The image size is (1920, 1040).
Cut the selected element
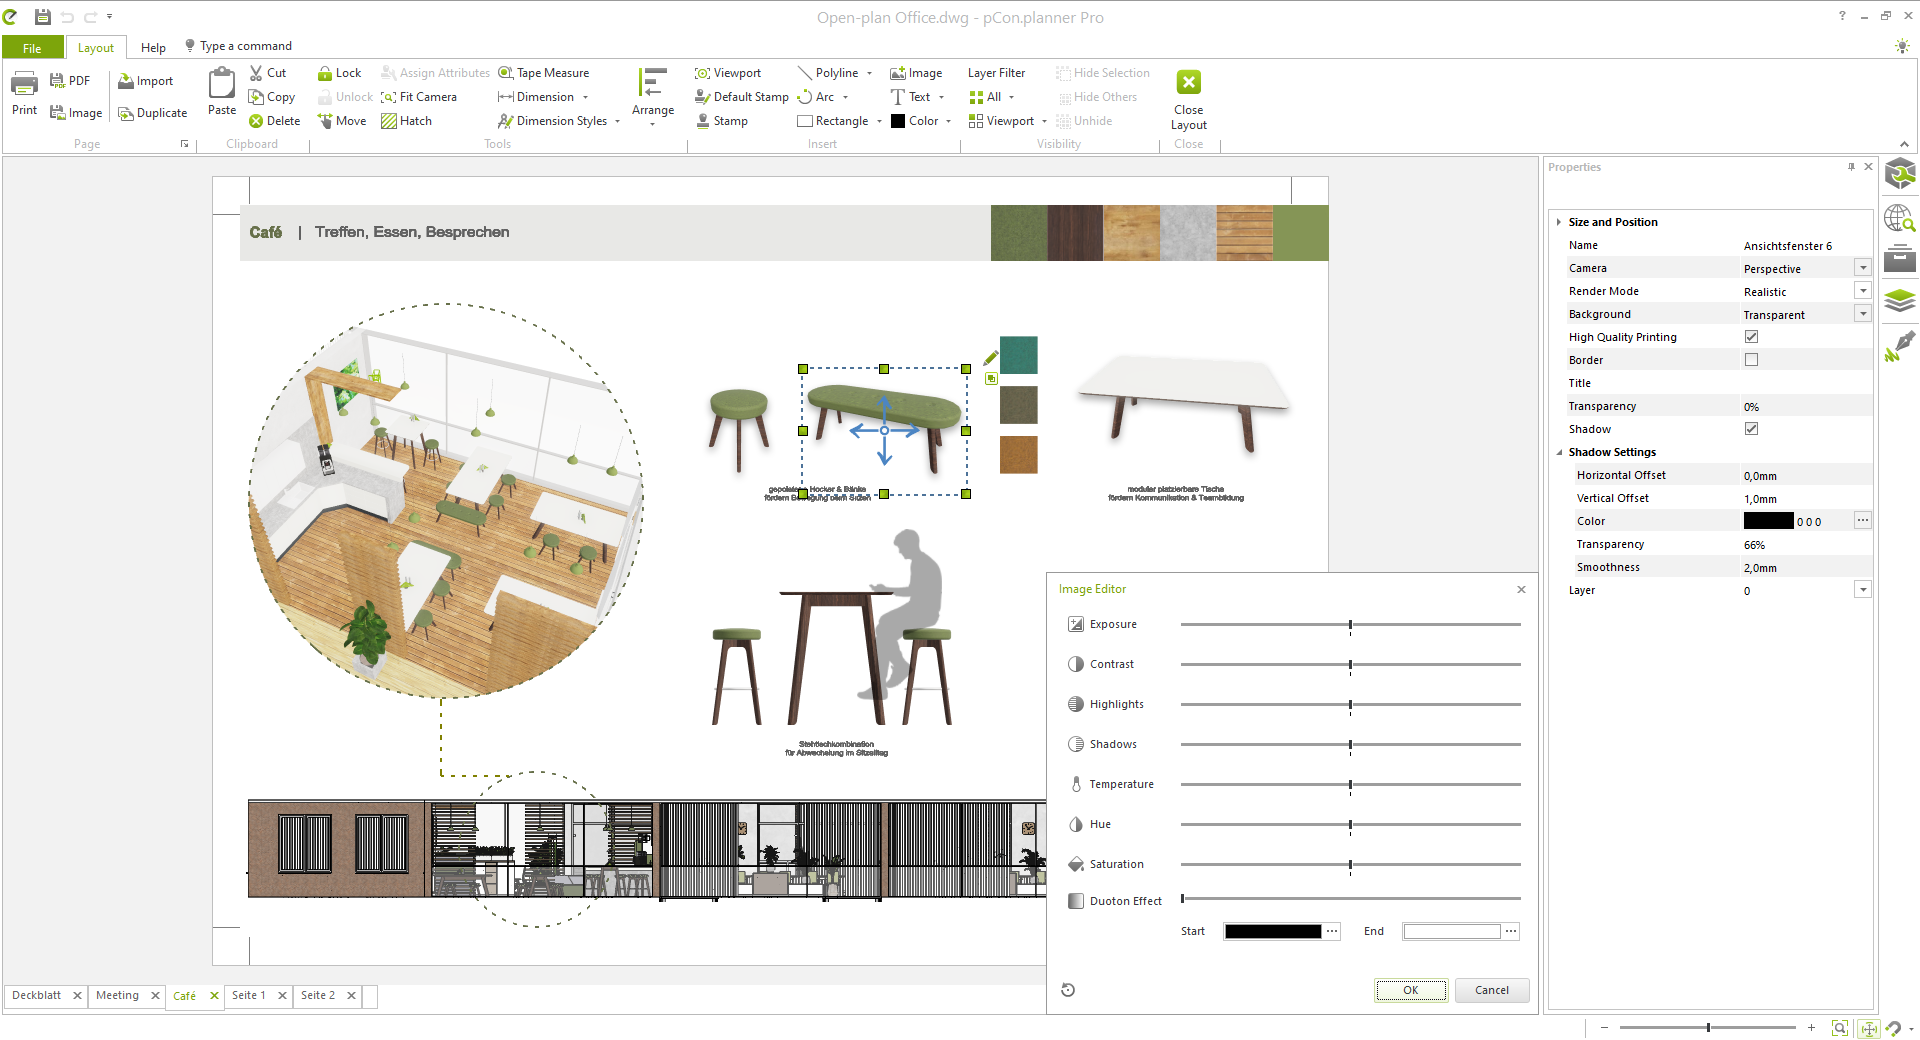coord(268,73)
